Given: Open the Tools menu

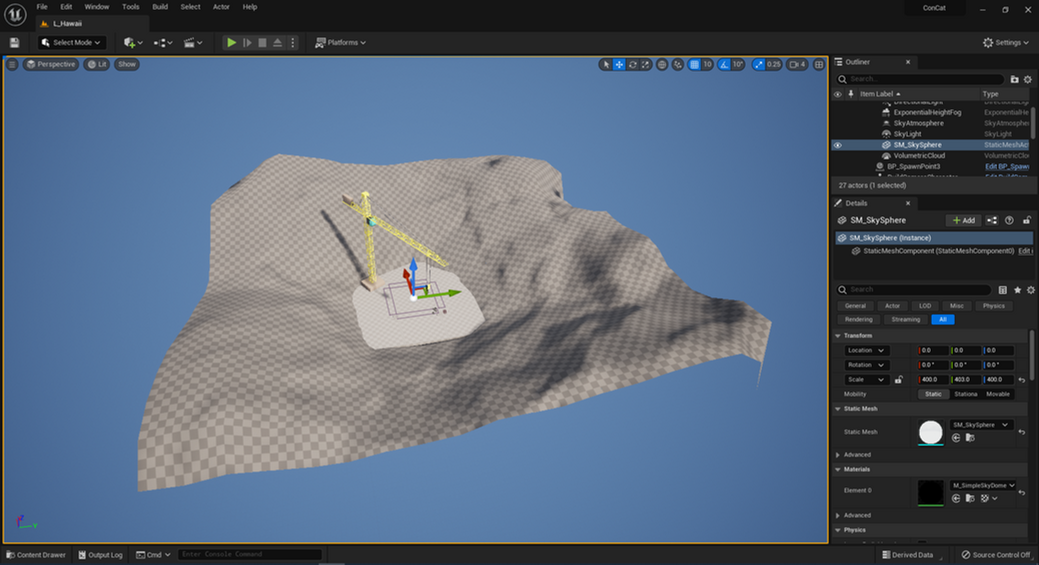Looking at the screenshot, I should coord(131,7).
